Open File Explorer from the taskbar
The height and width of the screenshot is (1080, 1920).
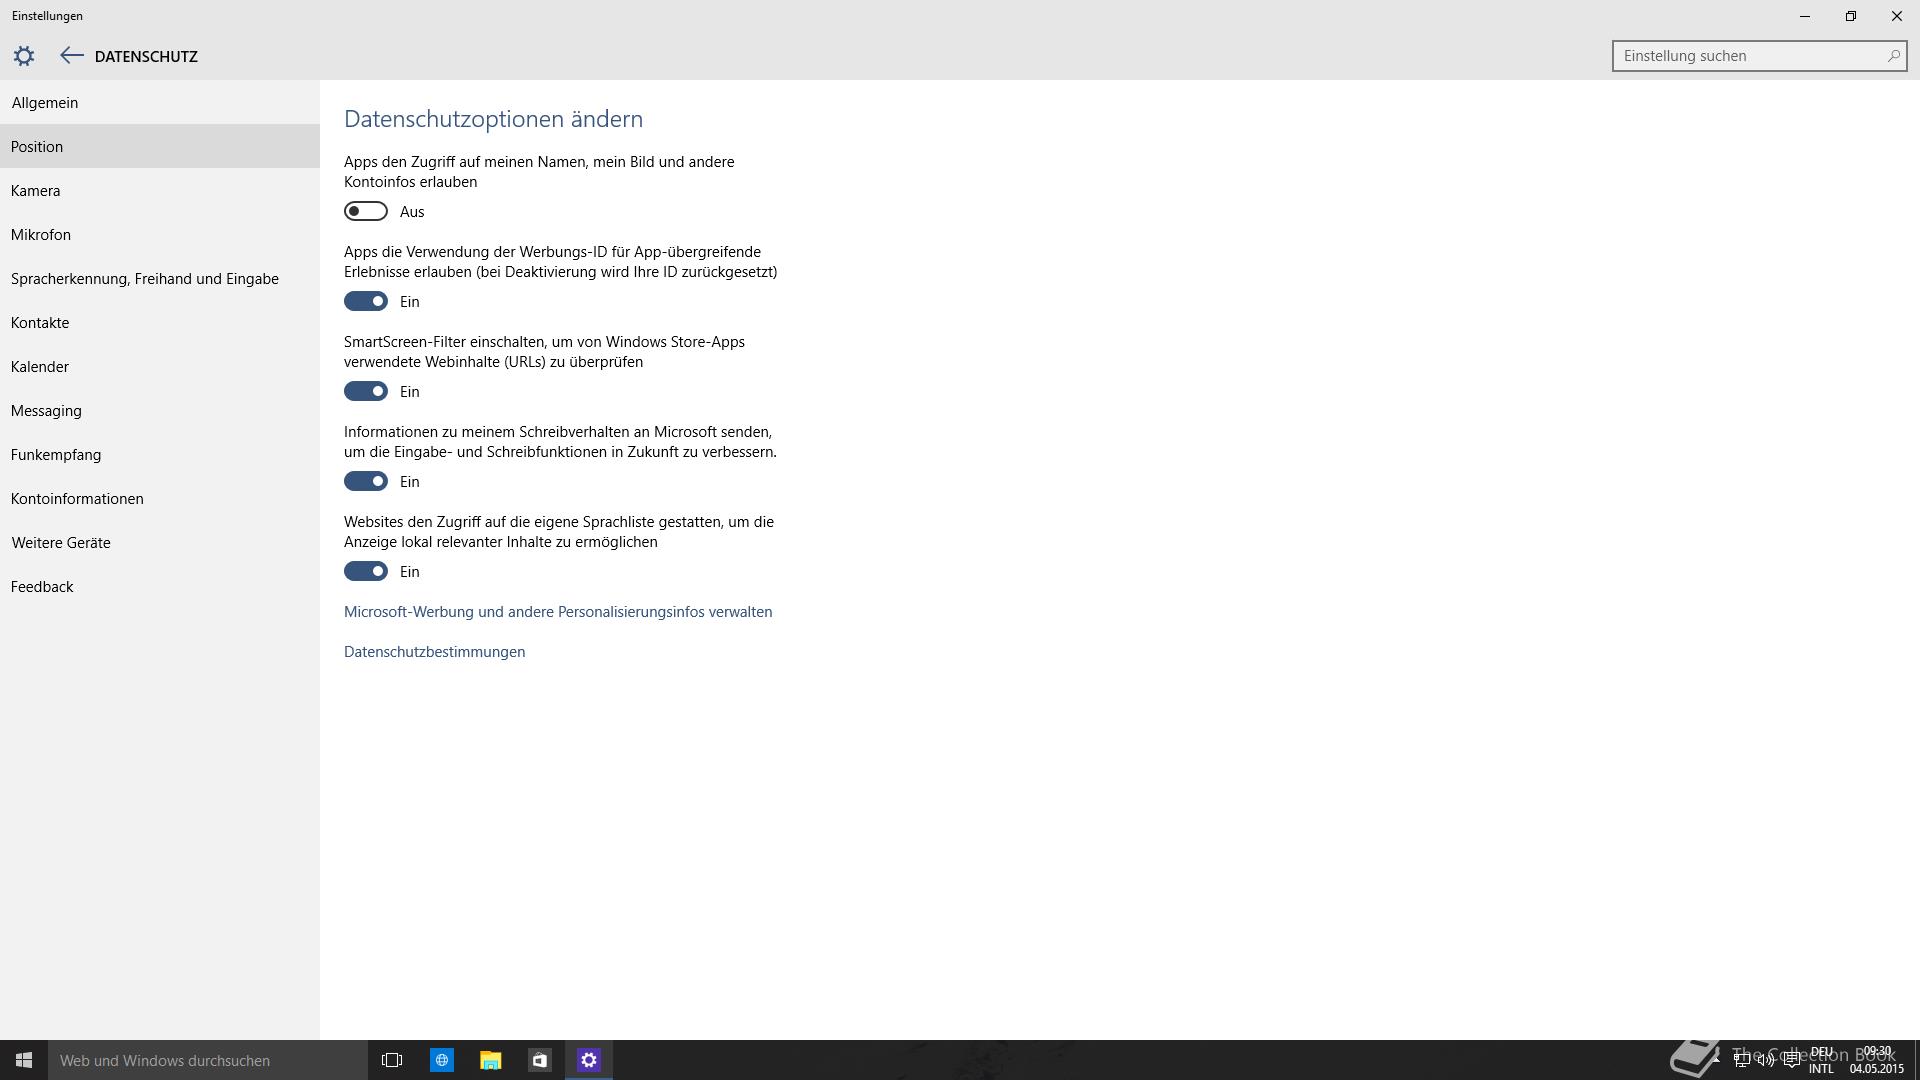pyautogui.click(x=490, y=1060)
